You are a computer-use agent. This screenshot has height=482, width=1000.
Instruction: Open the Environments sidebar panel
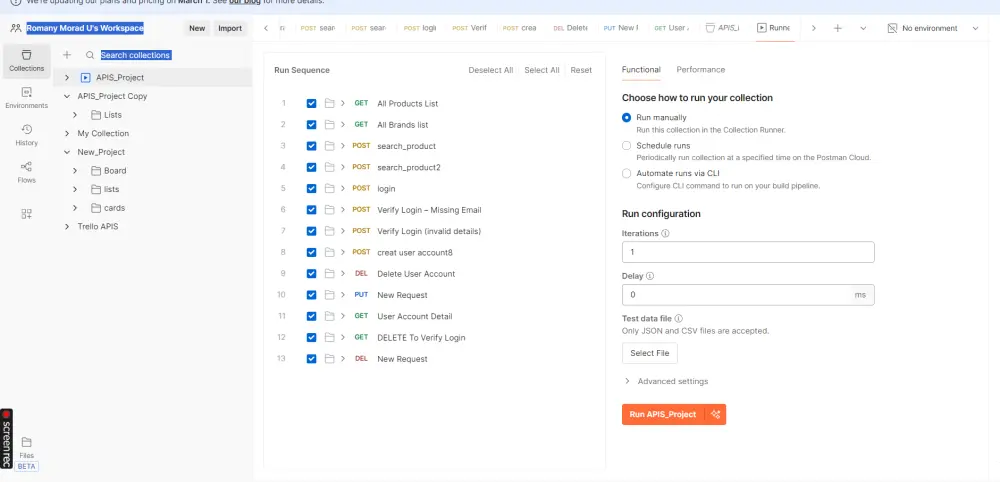pyautogui.click(x=26, y=98)
